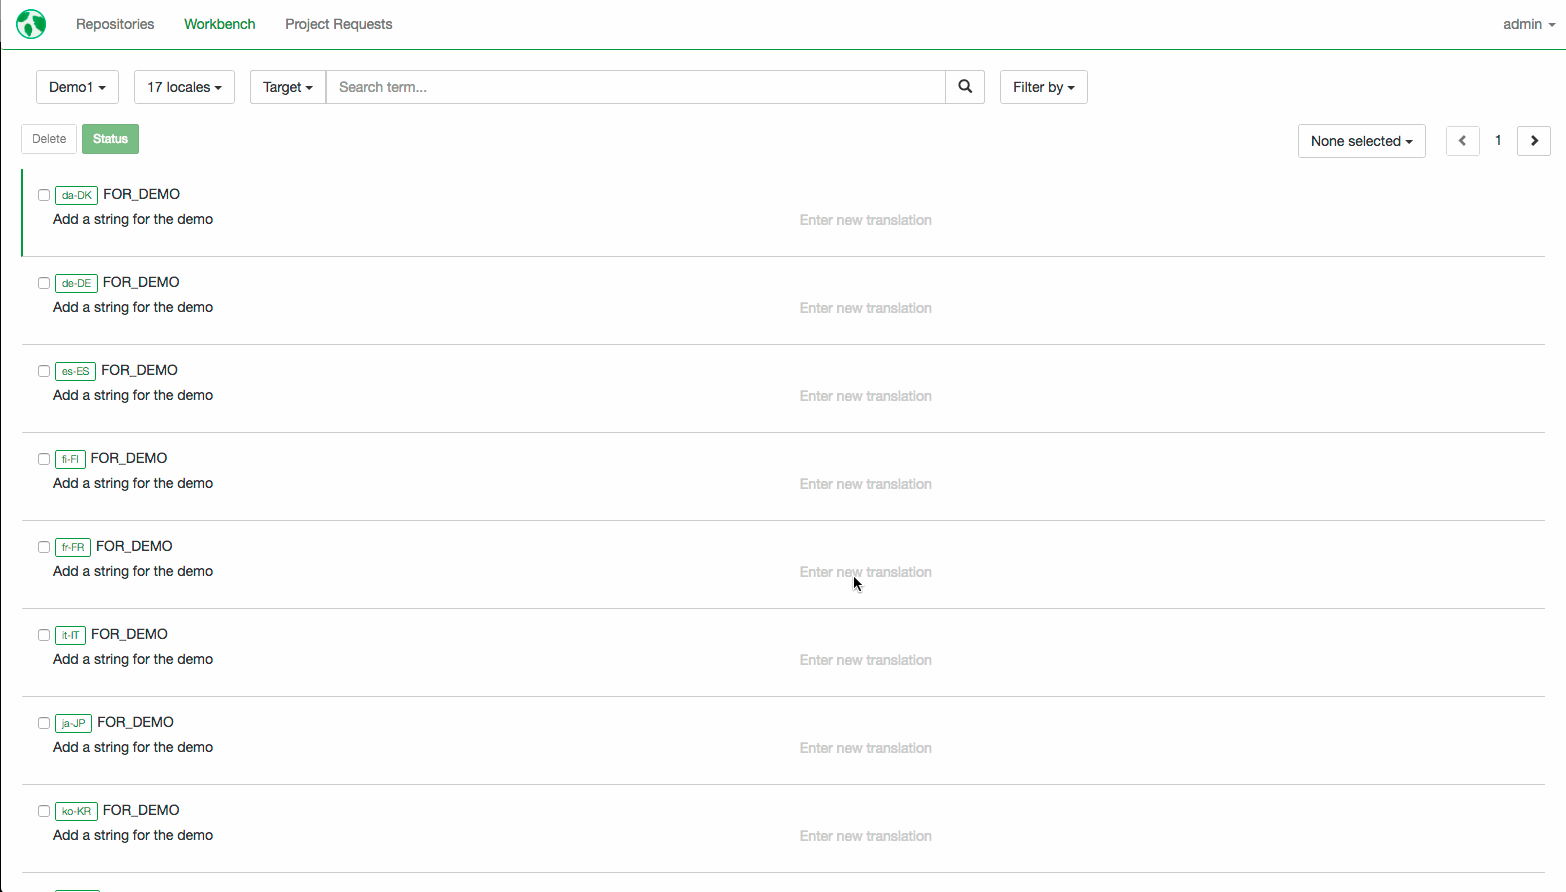Go to next page arrow
Image resolution: width=1566 pixels, height=892 pixels.
1534,141
